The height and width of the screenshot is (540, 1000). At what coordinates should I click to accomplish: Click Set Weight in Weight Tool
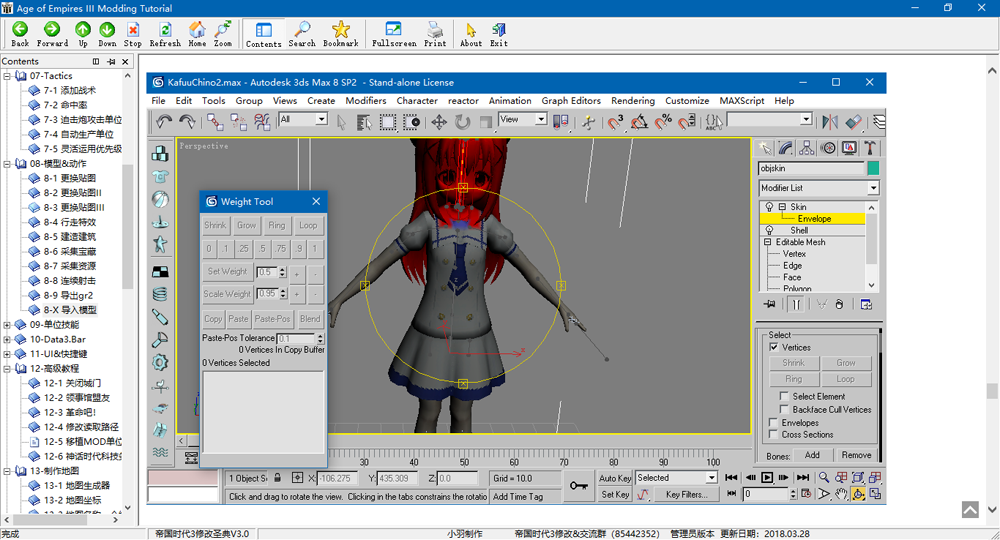(x=227, y=272)
